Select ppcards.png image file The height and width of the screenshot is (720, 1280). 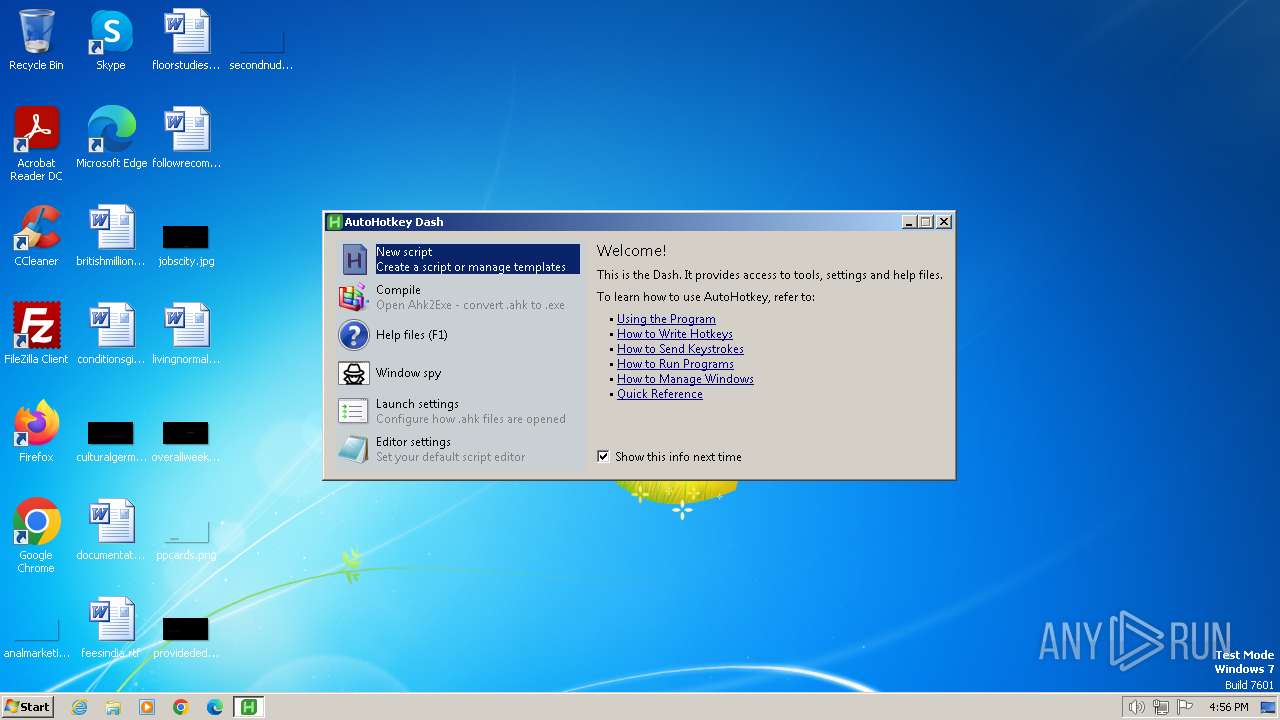(x=186, y=532)
